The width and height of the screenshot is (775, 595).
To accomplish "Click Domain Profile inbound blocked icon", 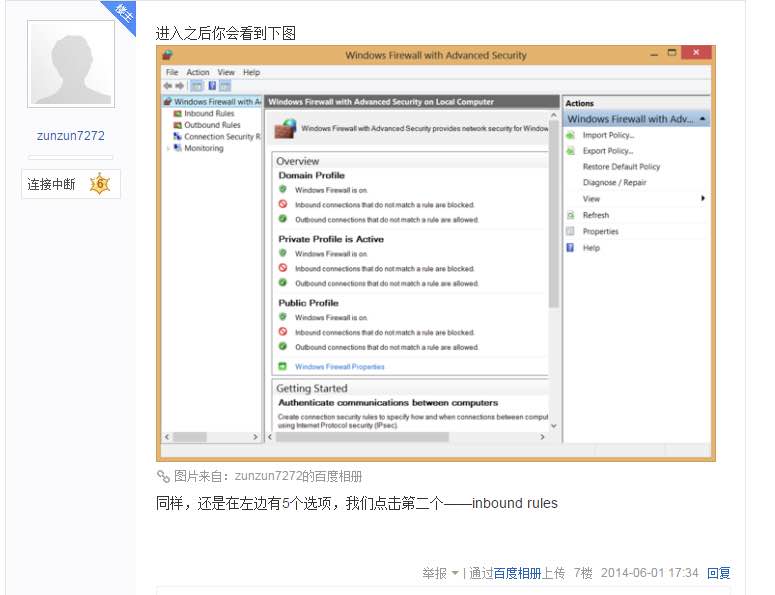I will (x=283, y=204).
